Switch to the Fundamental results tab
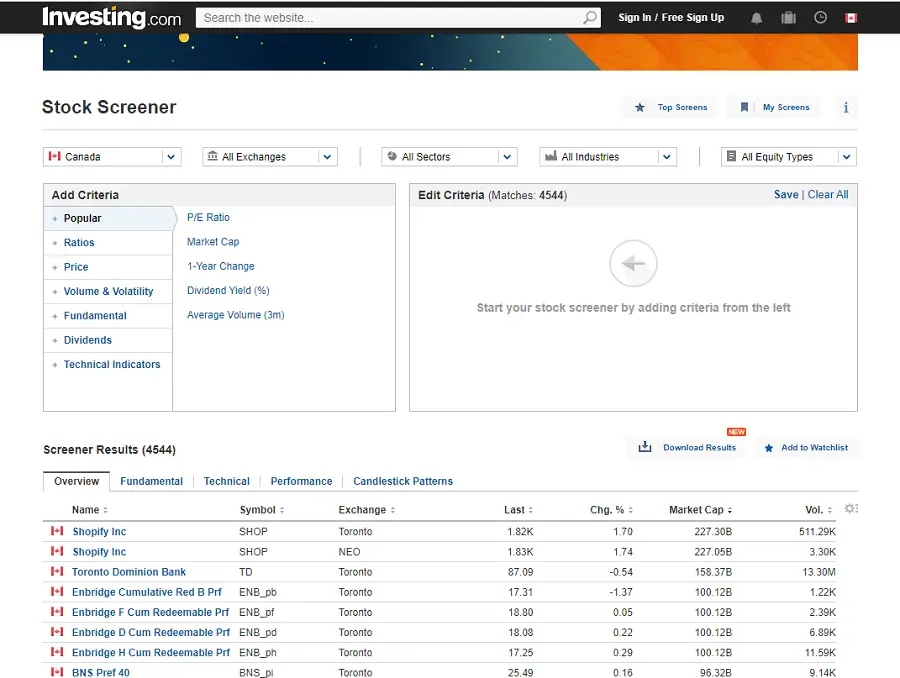Image resolution: width=900 pixels, height=678 pixels. click(x=151, y=481)
